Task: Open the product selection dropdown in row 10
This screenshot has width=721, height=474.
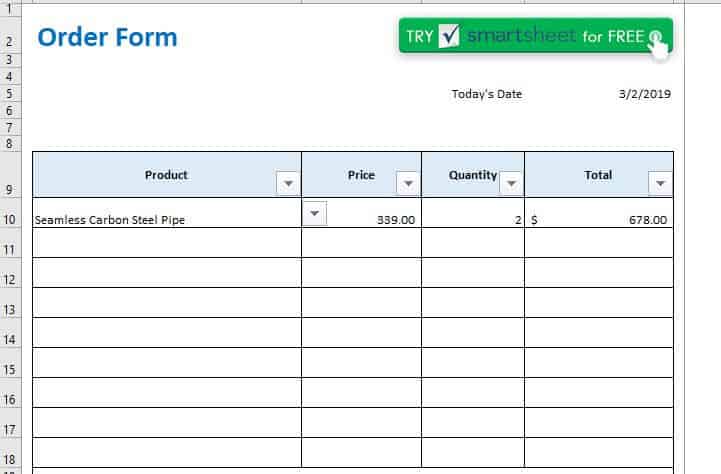Action: point(314,213)
